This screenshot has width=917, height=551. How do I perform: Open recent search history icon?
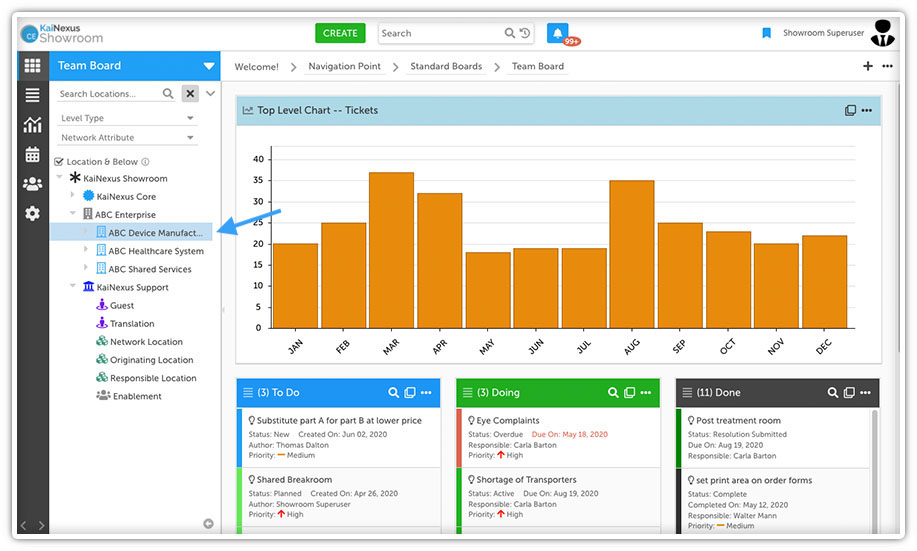[525, 33]
